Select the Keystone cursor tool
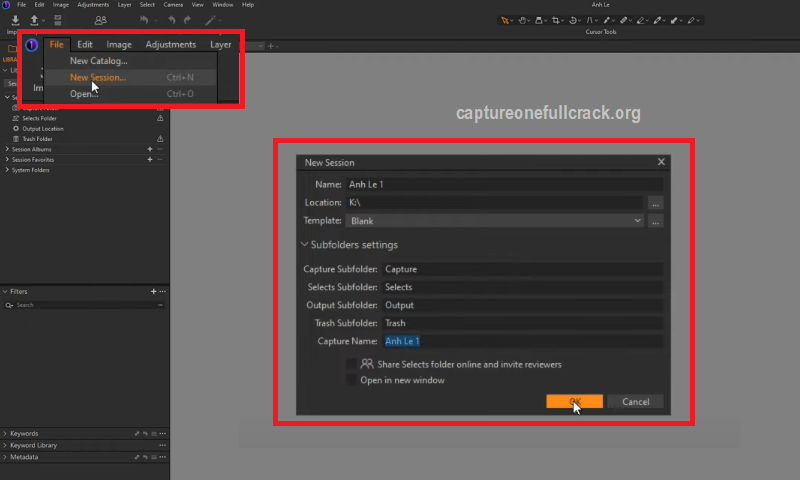Viewport: 800px width, 480px height. [x=590, y=20]
